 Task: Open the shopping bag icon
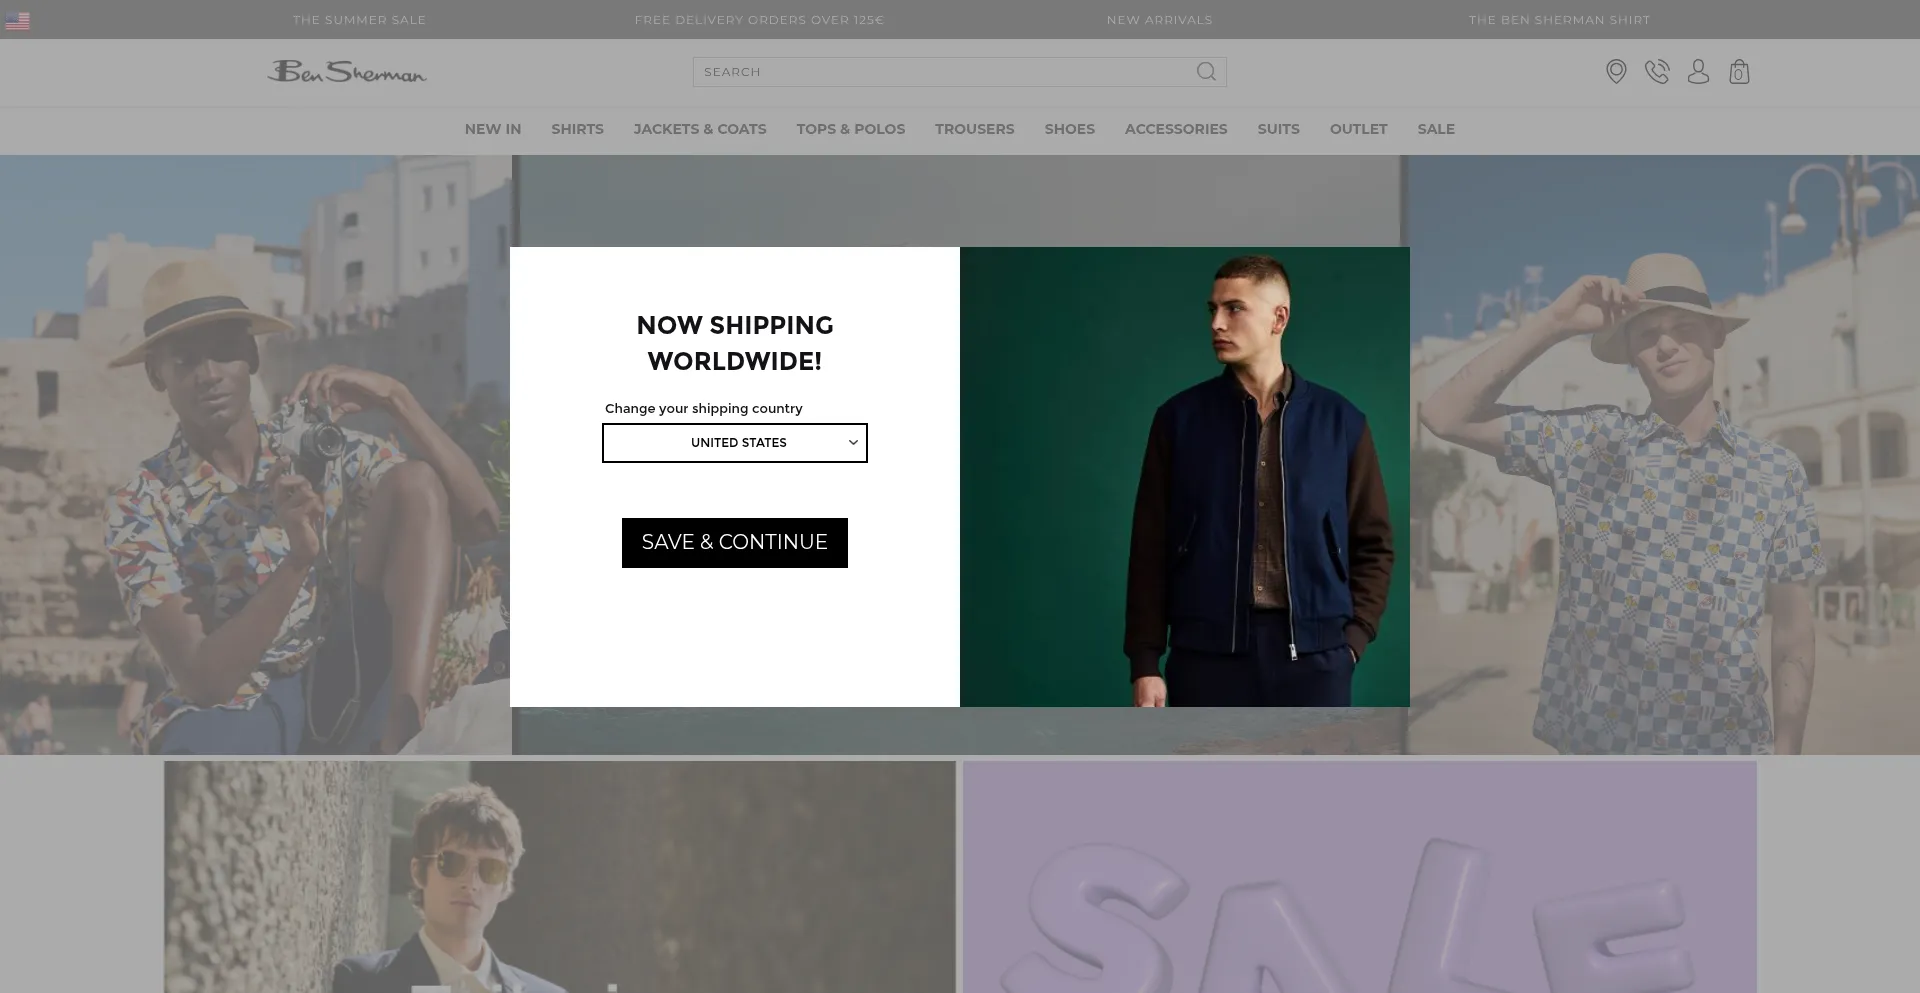pyautogui.click(x=1739, y=72)
